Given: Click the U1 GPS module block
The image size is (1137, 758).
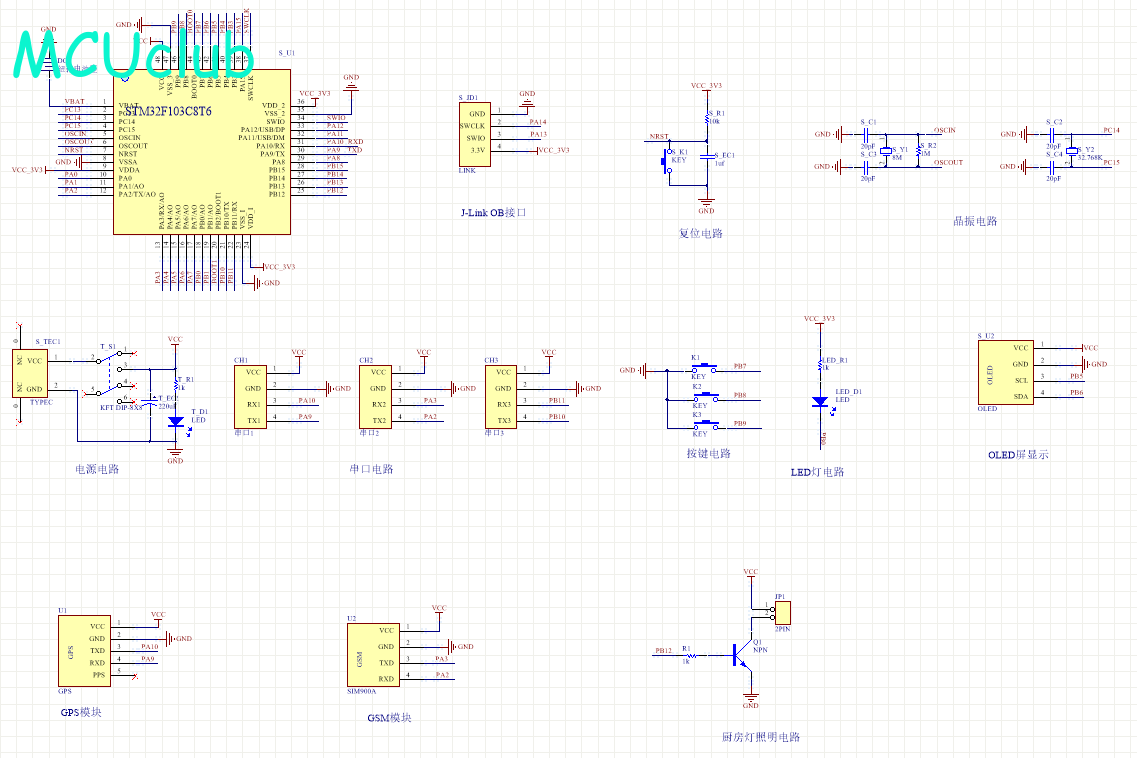Looking at the screenshot, I should [x=83, y=651].
